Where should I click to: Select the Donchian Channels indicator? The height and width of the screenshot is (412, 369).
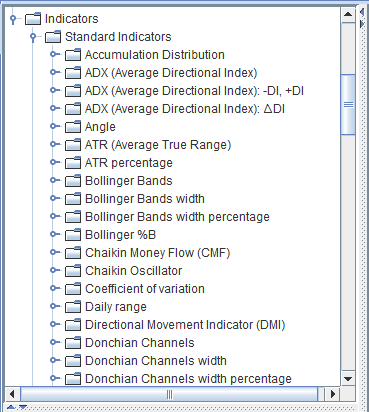pos(140,343)
